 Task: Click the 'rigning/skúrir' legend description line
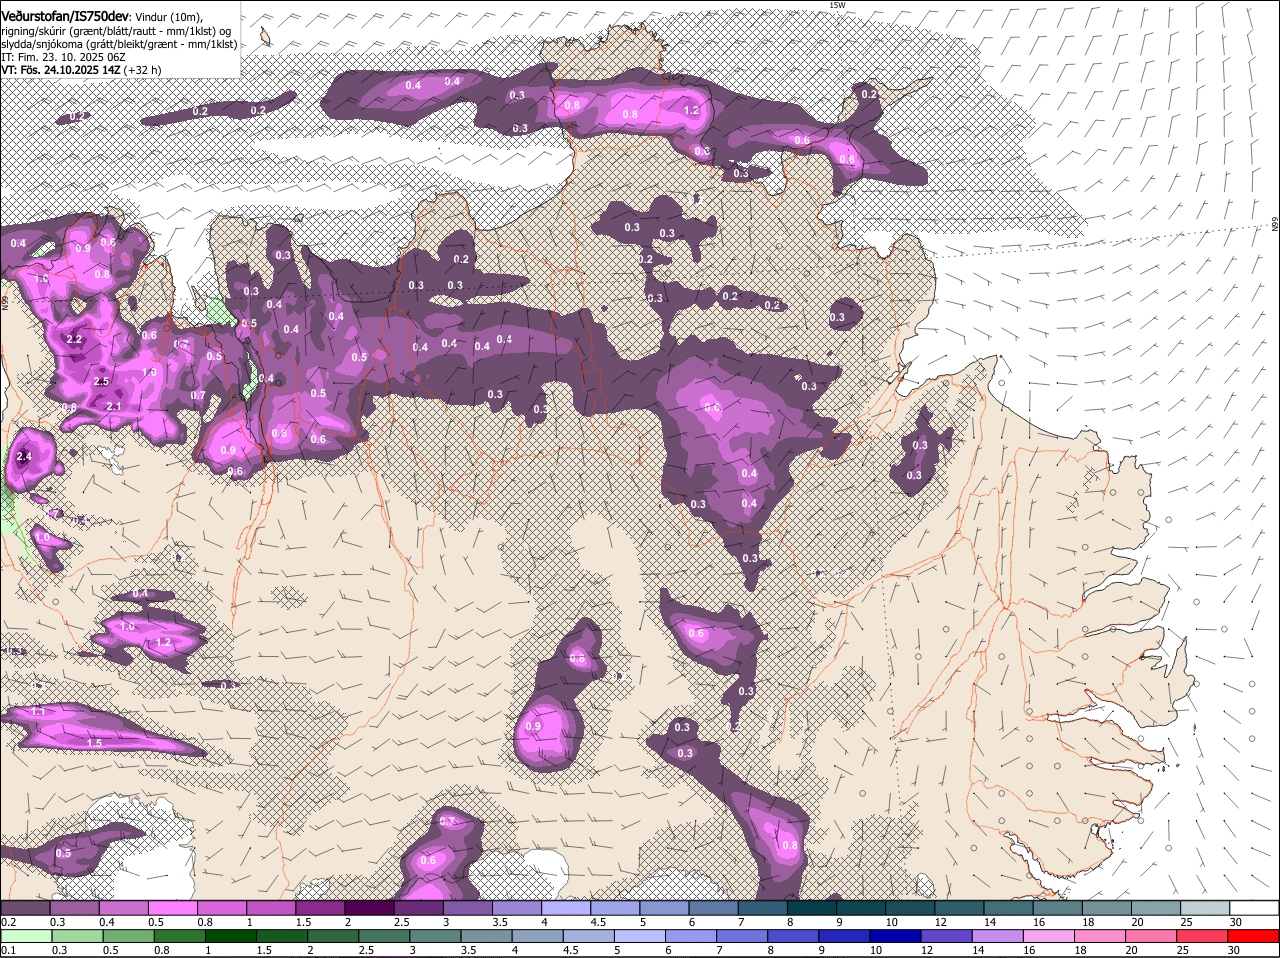pyautogui.click(x=116, y=31)
